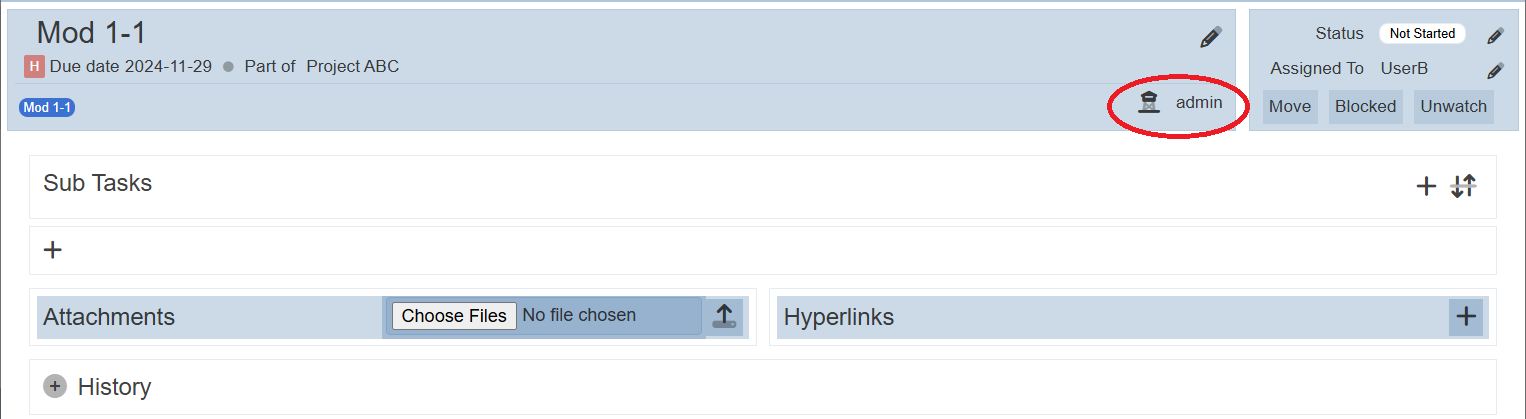This screenshot has height=419, width=1526.
Task: Click the upload icon in Attachments
Action: [724, 316]
